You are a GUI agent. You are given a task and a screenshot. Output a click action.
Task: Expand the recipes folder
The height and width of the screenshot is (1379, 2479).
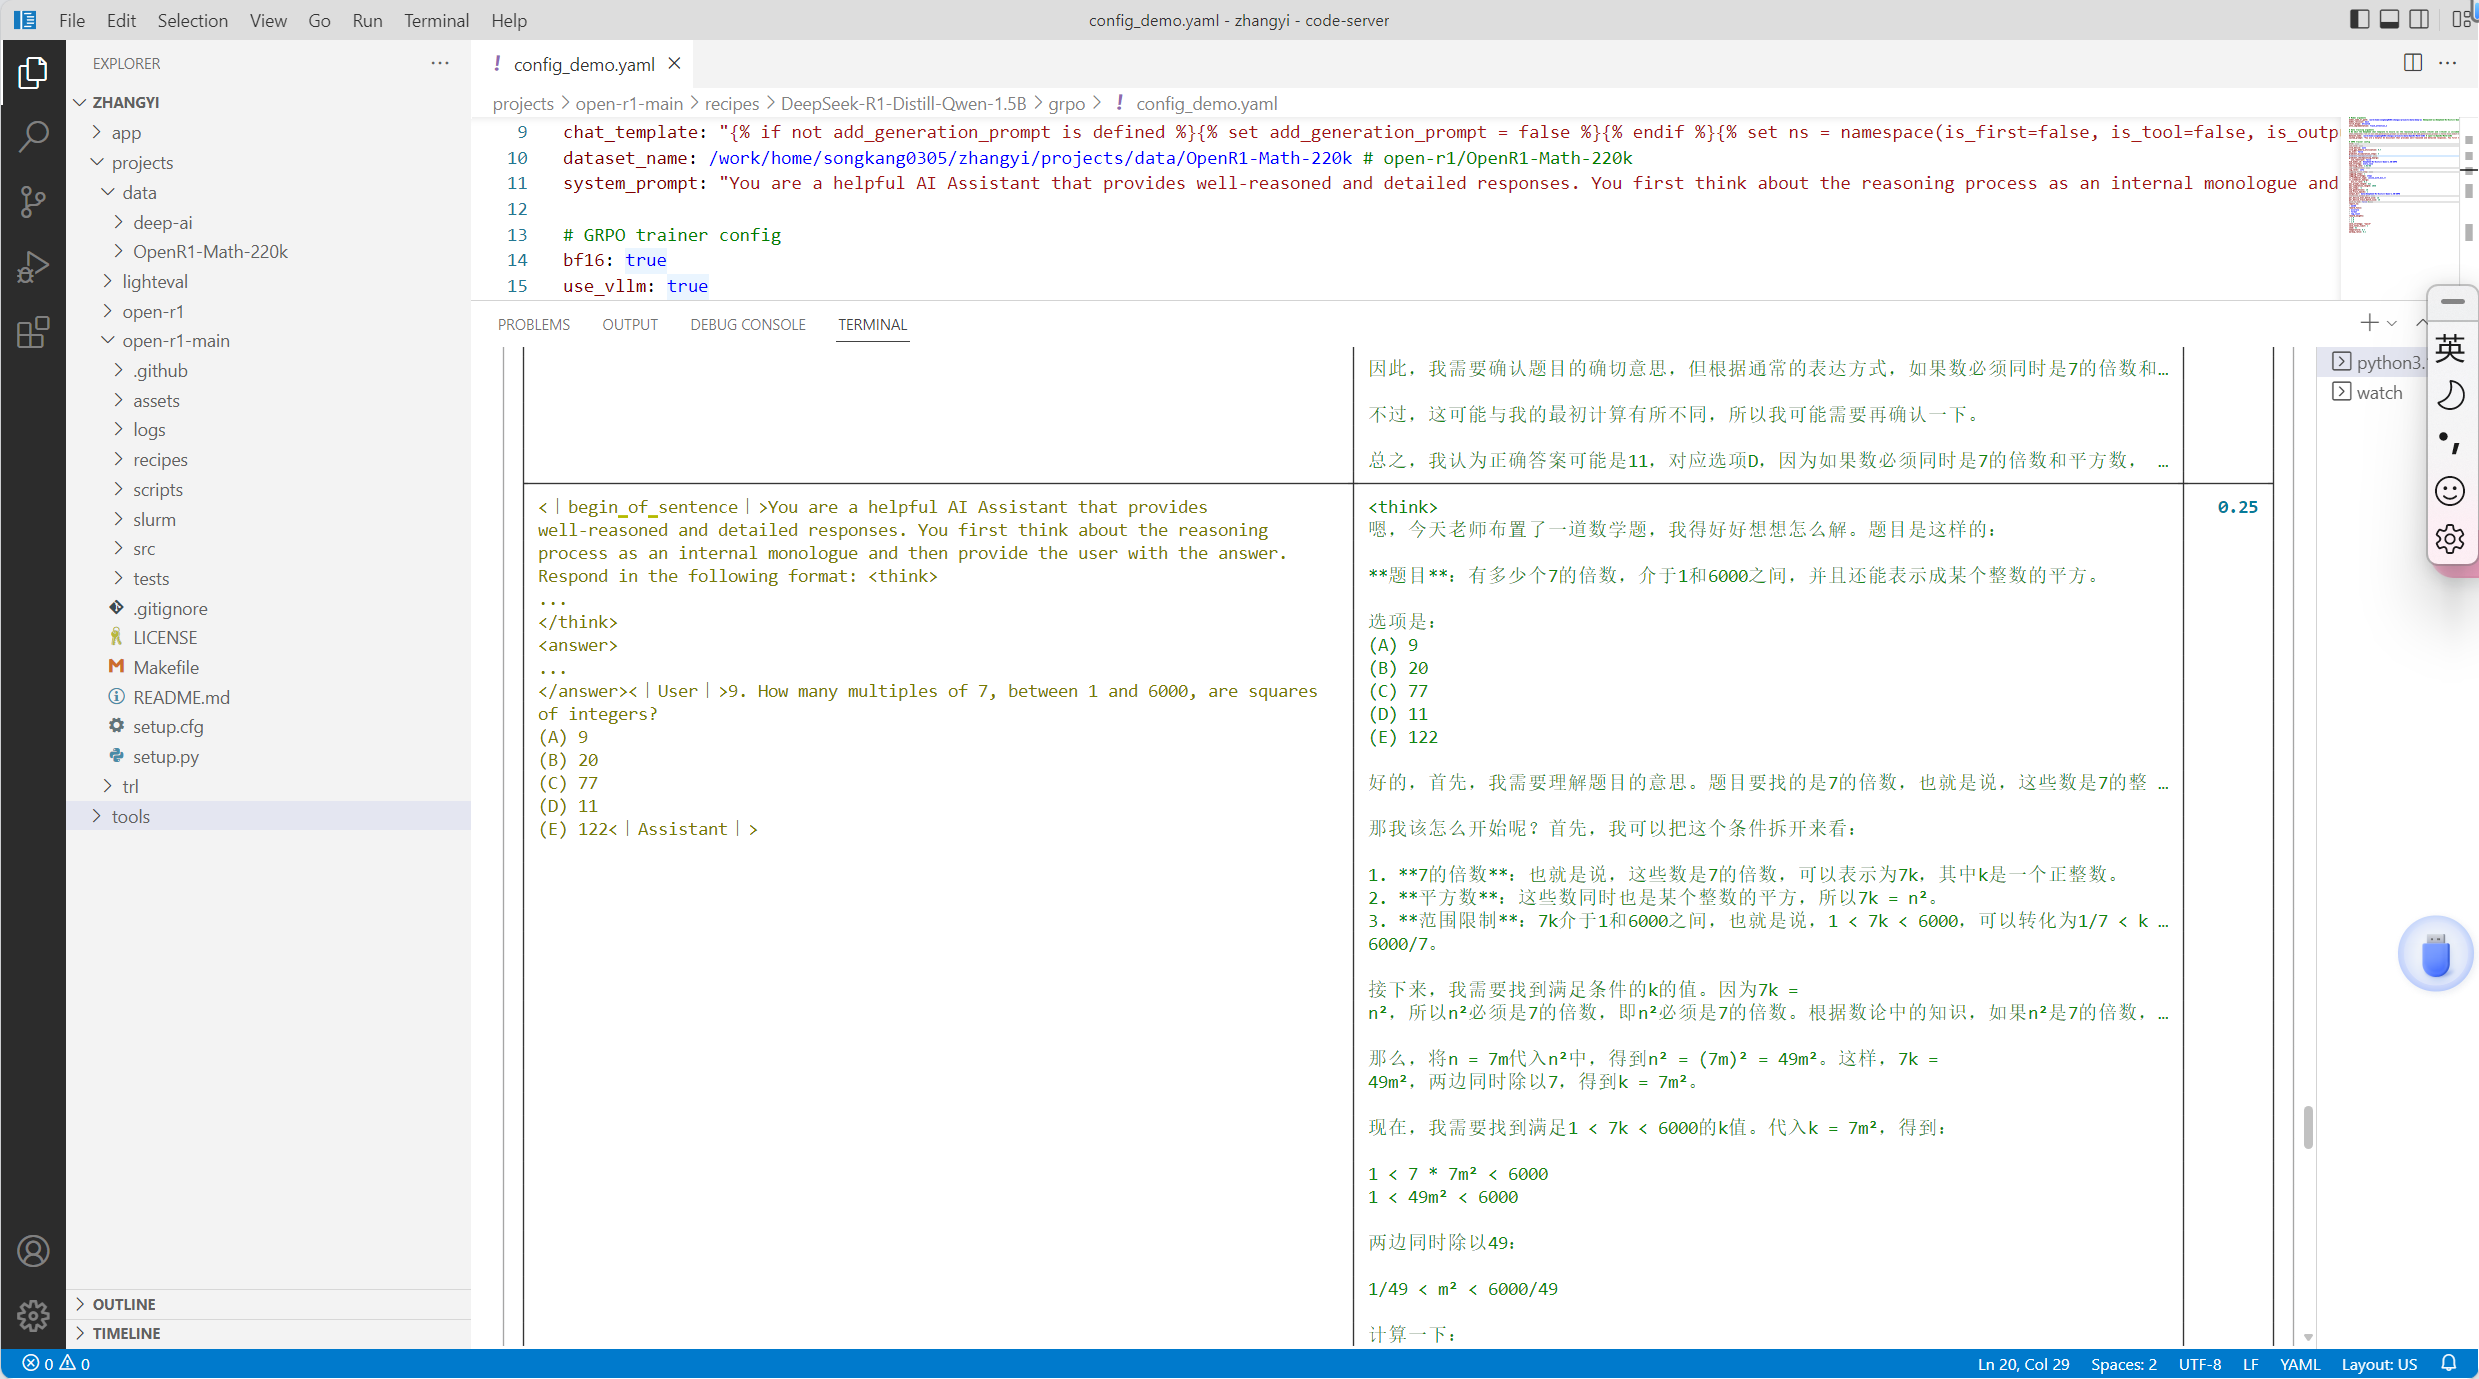pyautogui.click(x=160, y=460)
